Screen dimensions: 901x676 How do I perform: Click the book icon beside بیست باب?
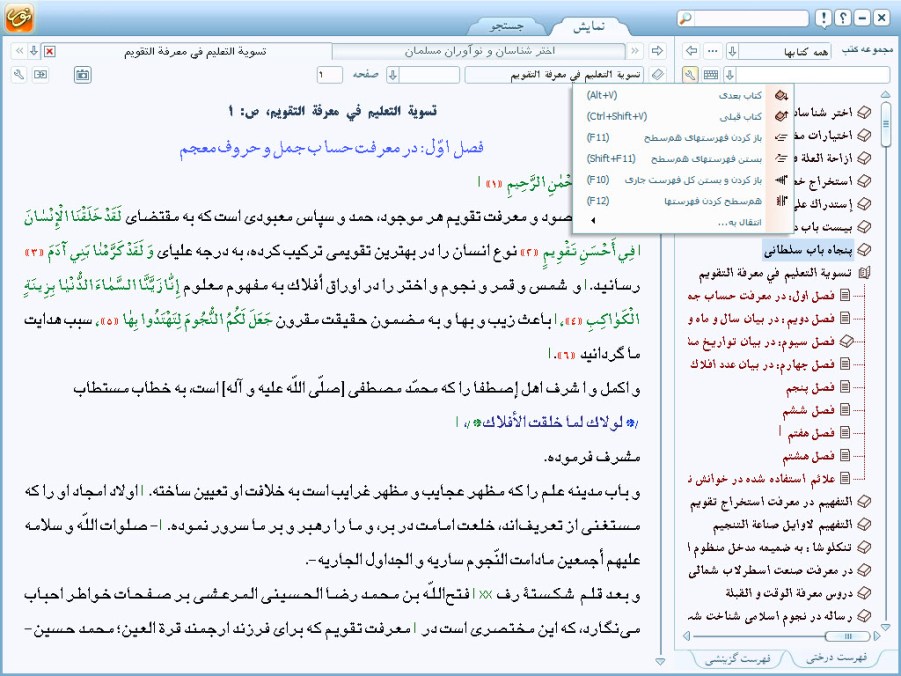(864, 227)
